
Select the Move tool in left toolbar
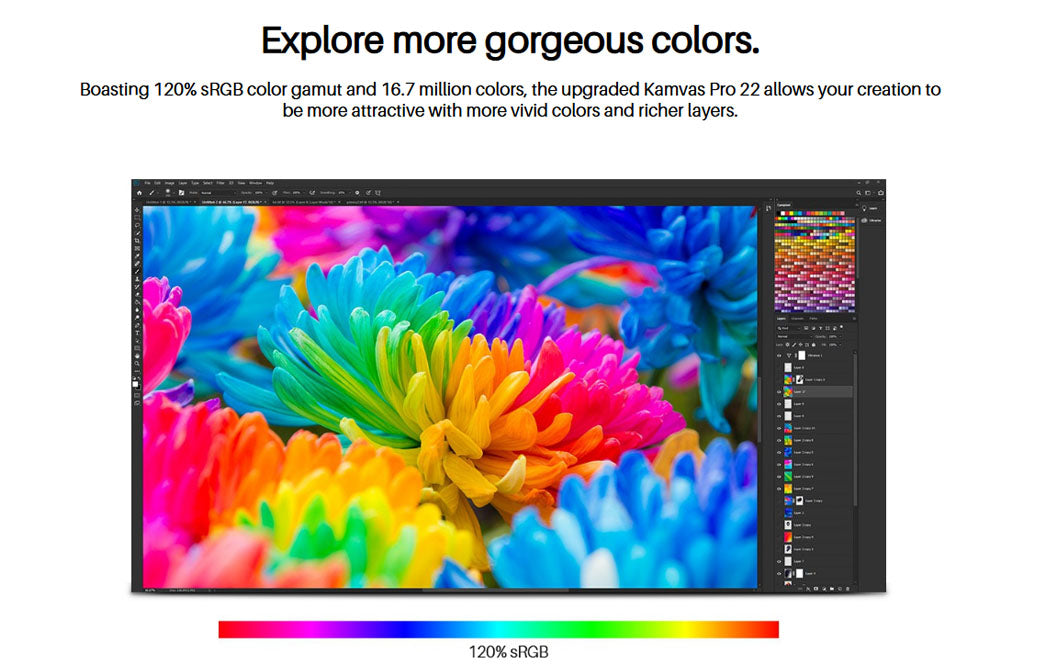point(137,210)
